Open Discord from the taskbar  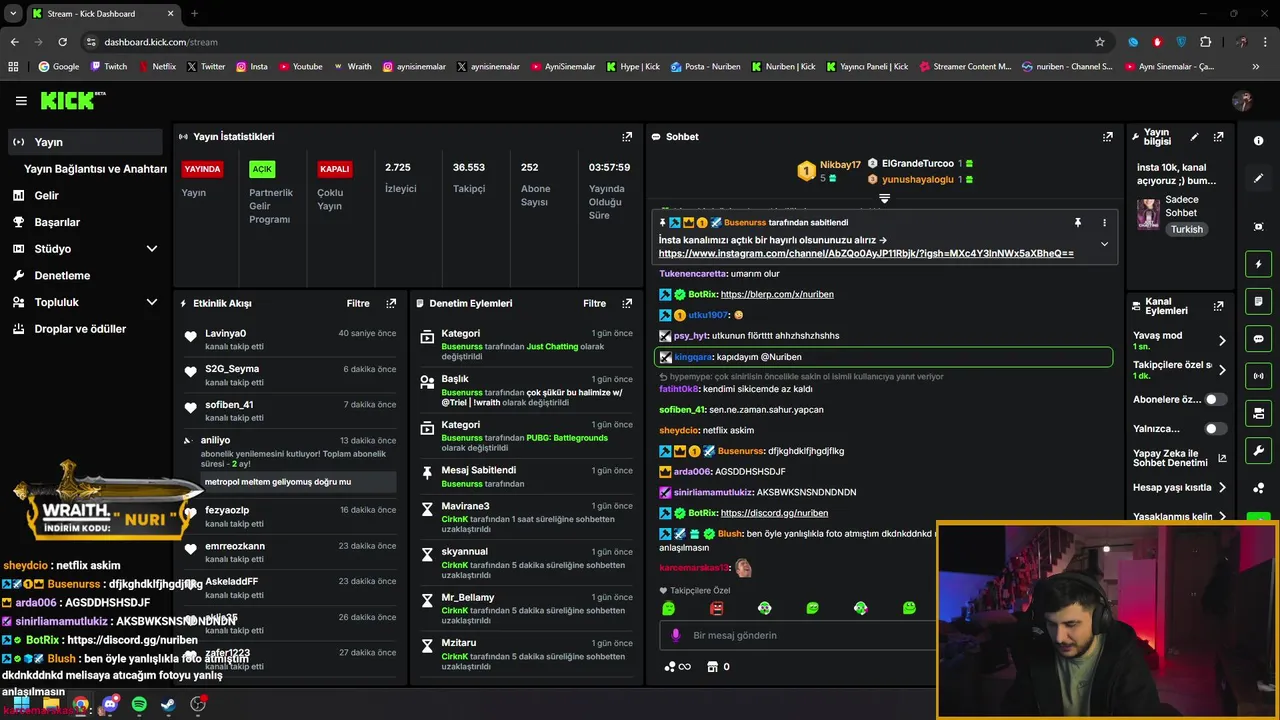point(110,705)
